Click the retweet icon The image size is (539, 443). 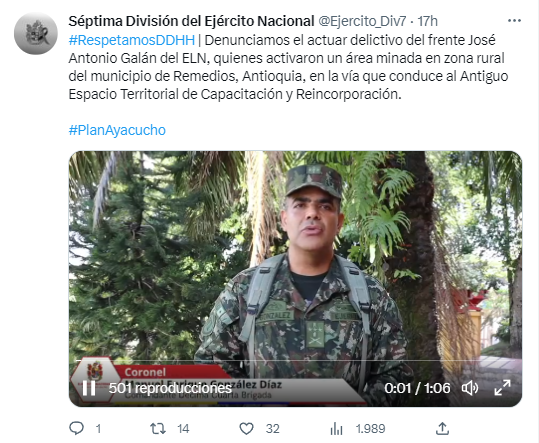point(158,429)
